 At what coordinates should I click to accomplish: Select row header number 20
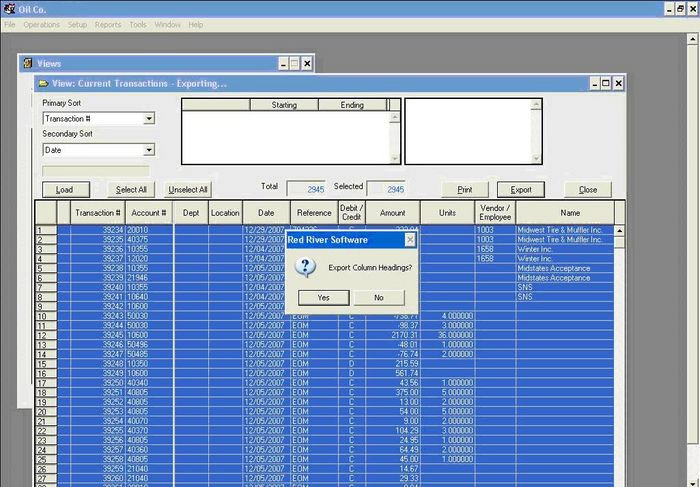click(46, 412)
